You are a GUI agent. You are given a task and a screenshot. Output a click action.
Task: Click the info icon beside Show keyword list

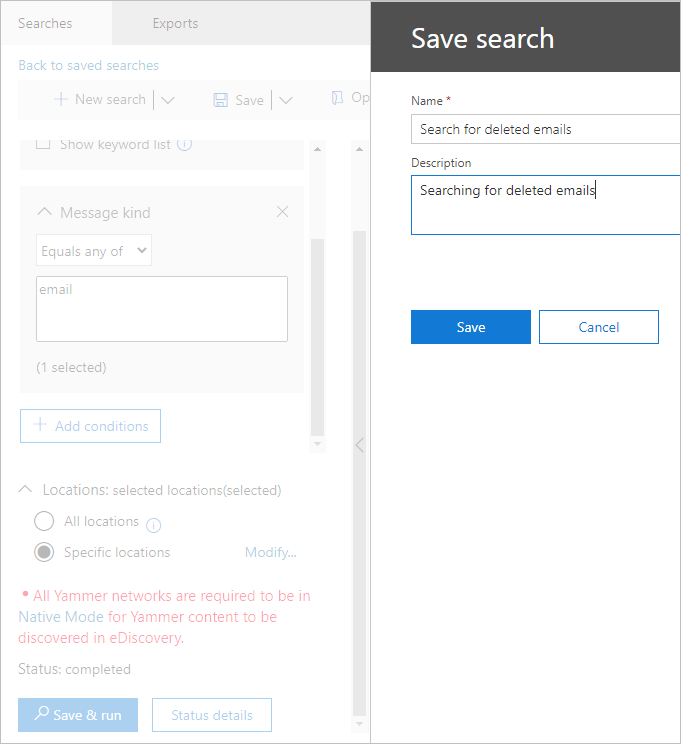click(x=184, y=144)
